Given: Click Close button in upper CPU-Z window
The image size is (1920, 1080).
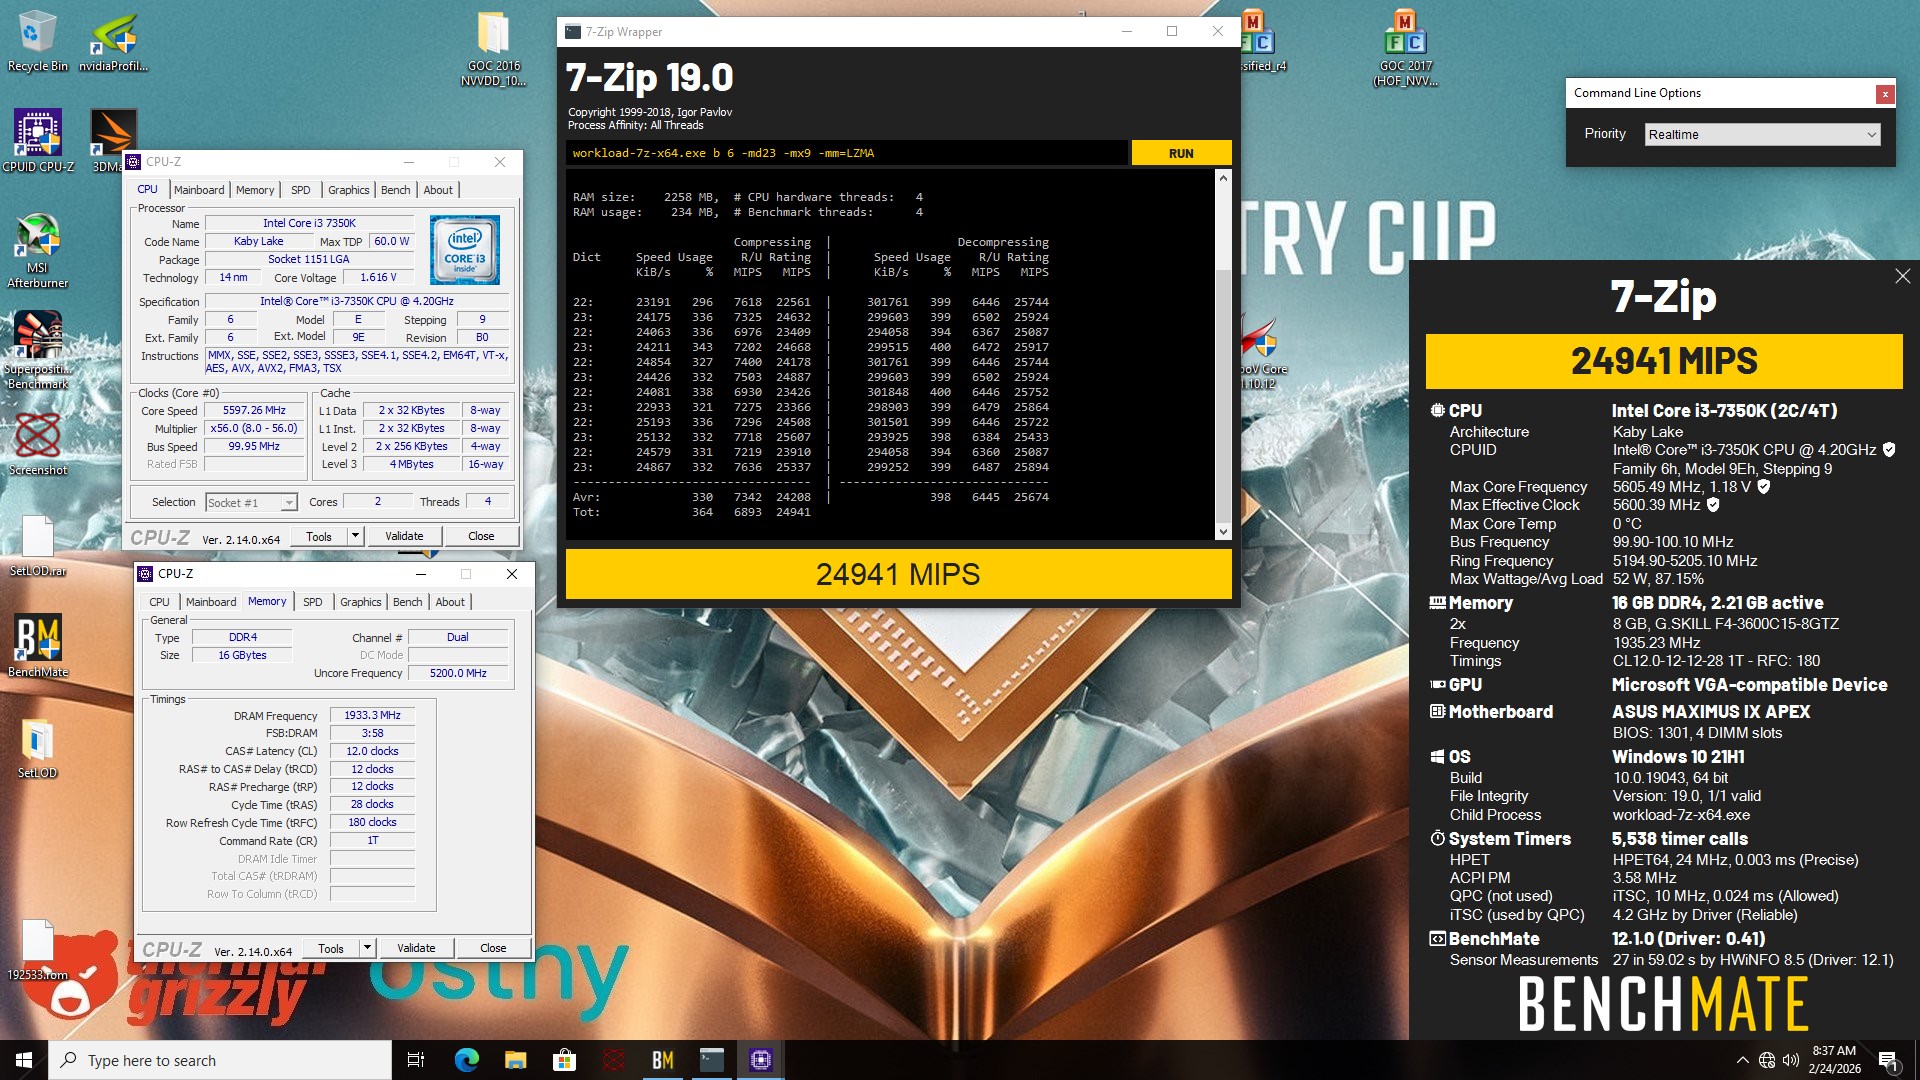Looking at the screenshot, I should (481, 536).
